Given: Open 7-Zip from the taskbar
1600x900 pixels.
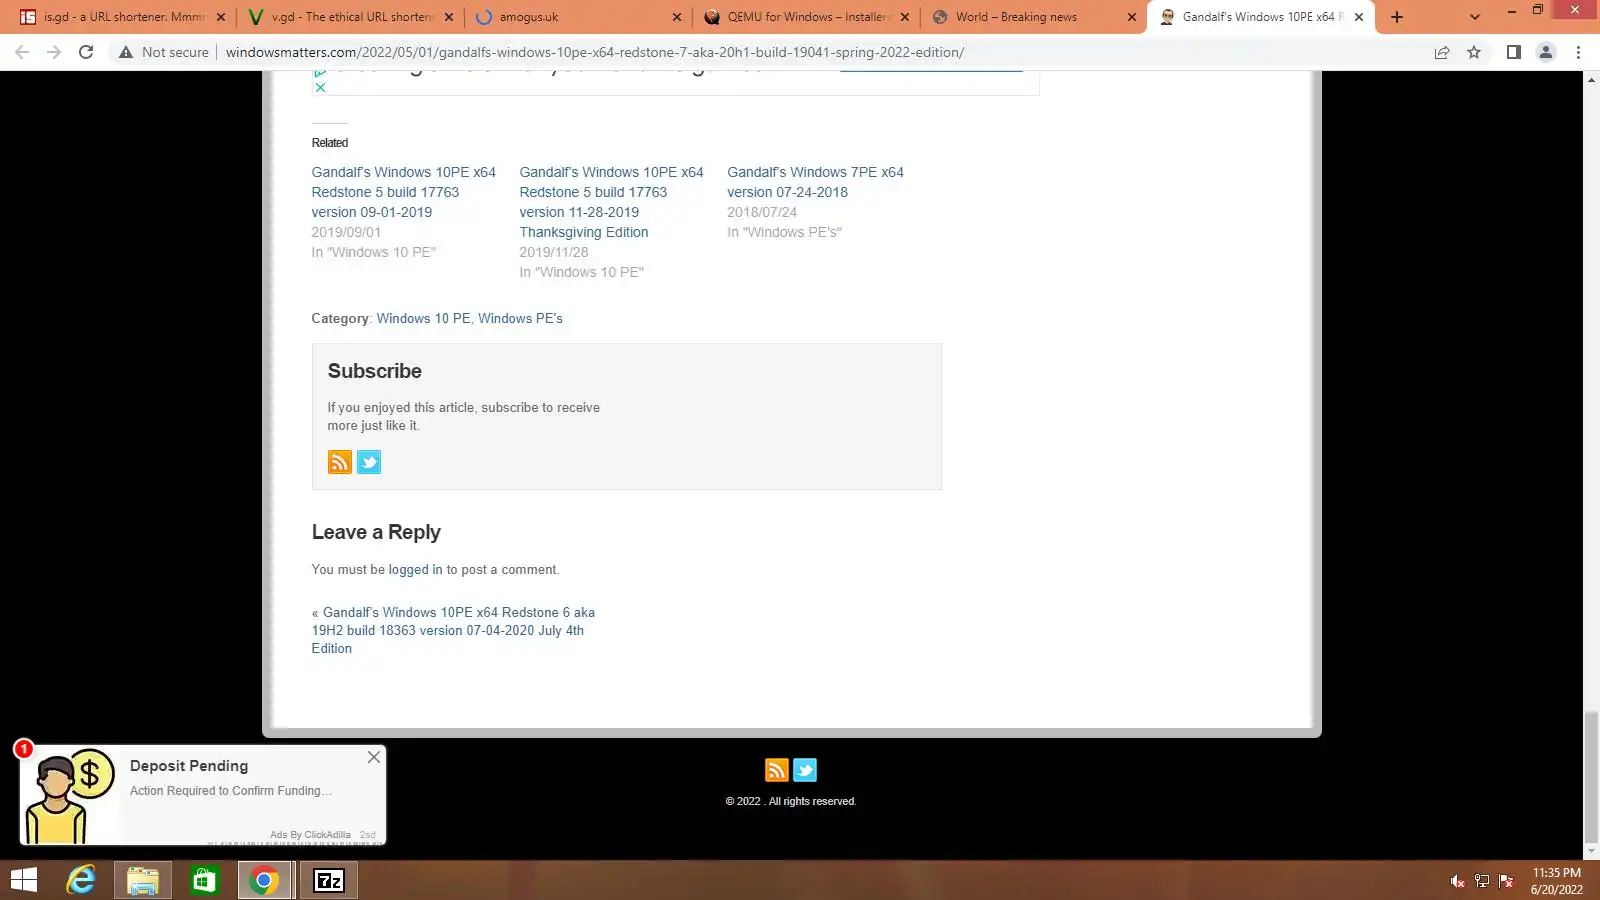Looking at the screenshot, I should click(x=329, y=880).
